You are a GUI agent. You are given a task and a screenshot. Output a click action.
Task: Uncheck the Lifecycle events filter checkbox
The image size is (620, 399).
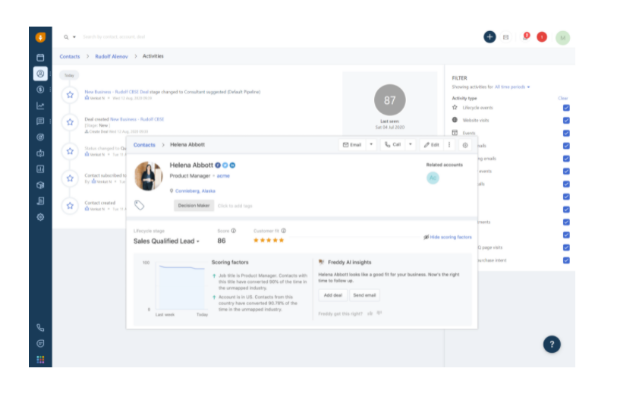[566, 108]
